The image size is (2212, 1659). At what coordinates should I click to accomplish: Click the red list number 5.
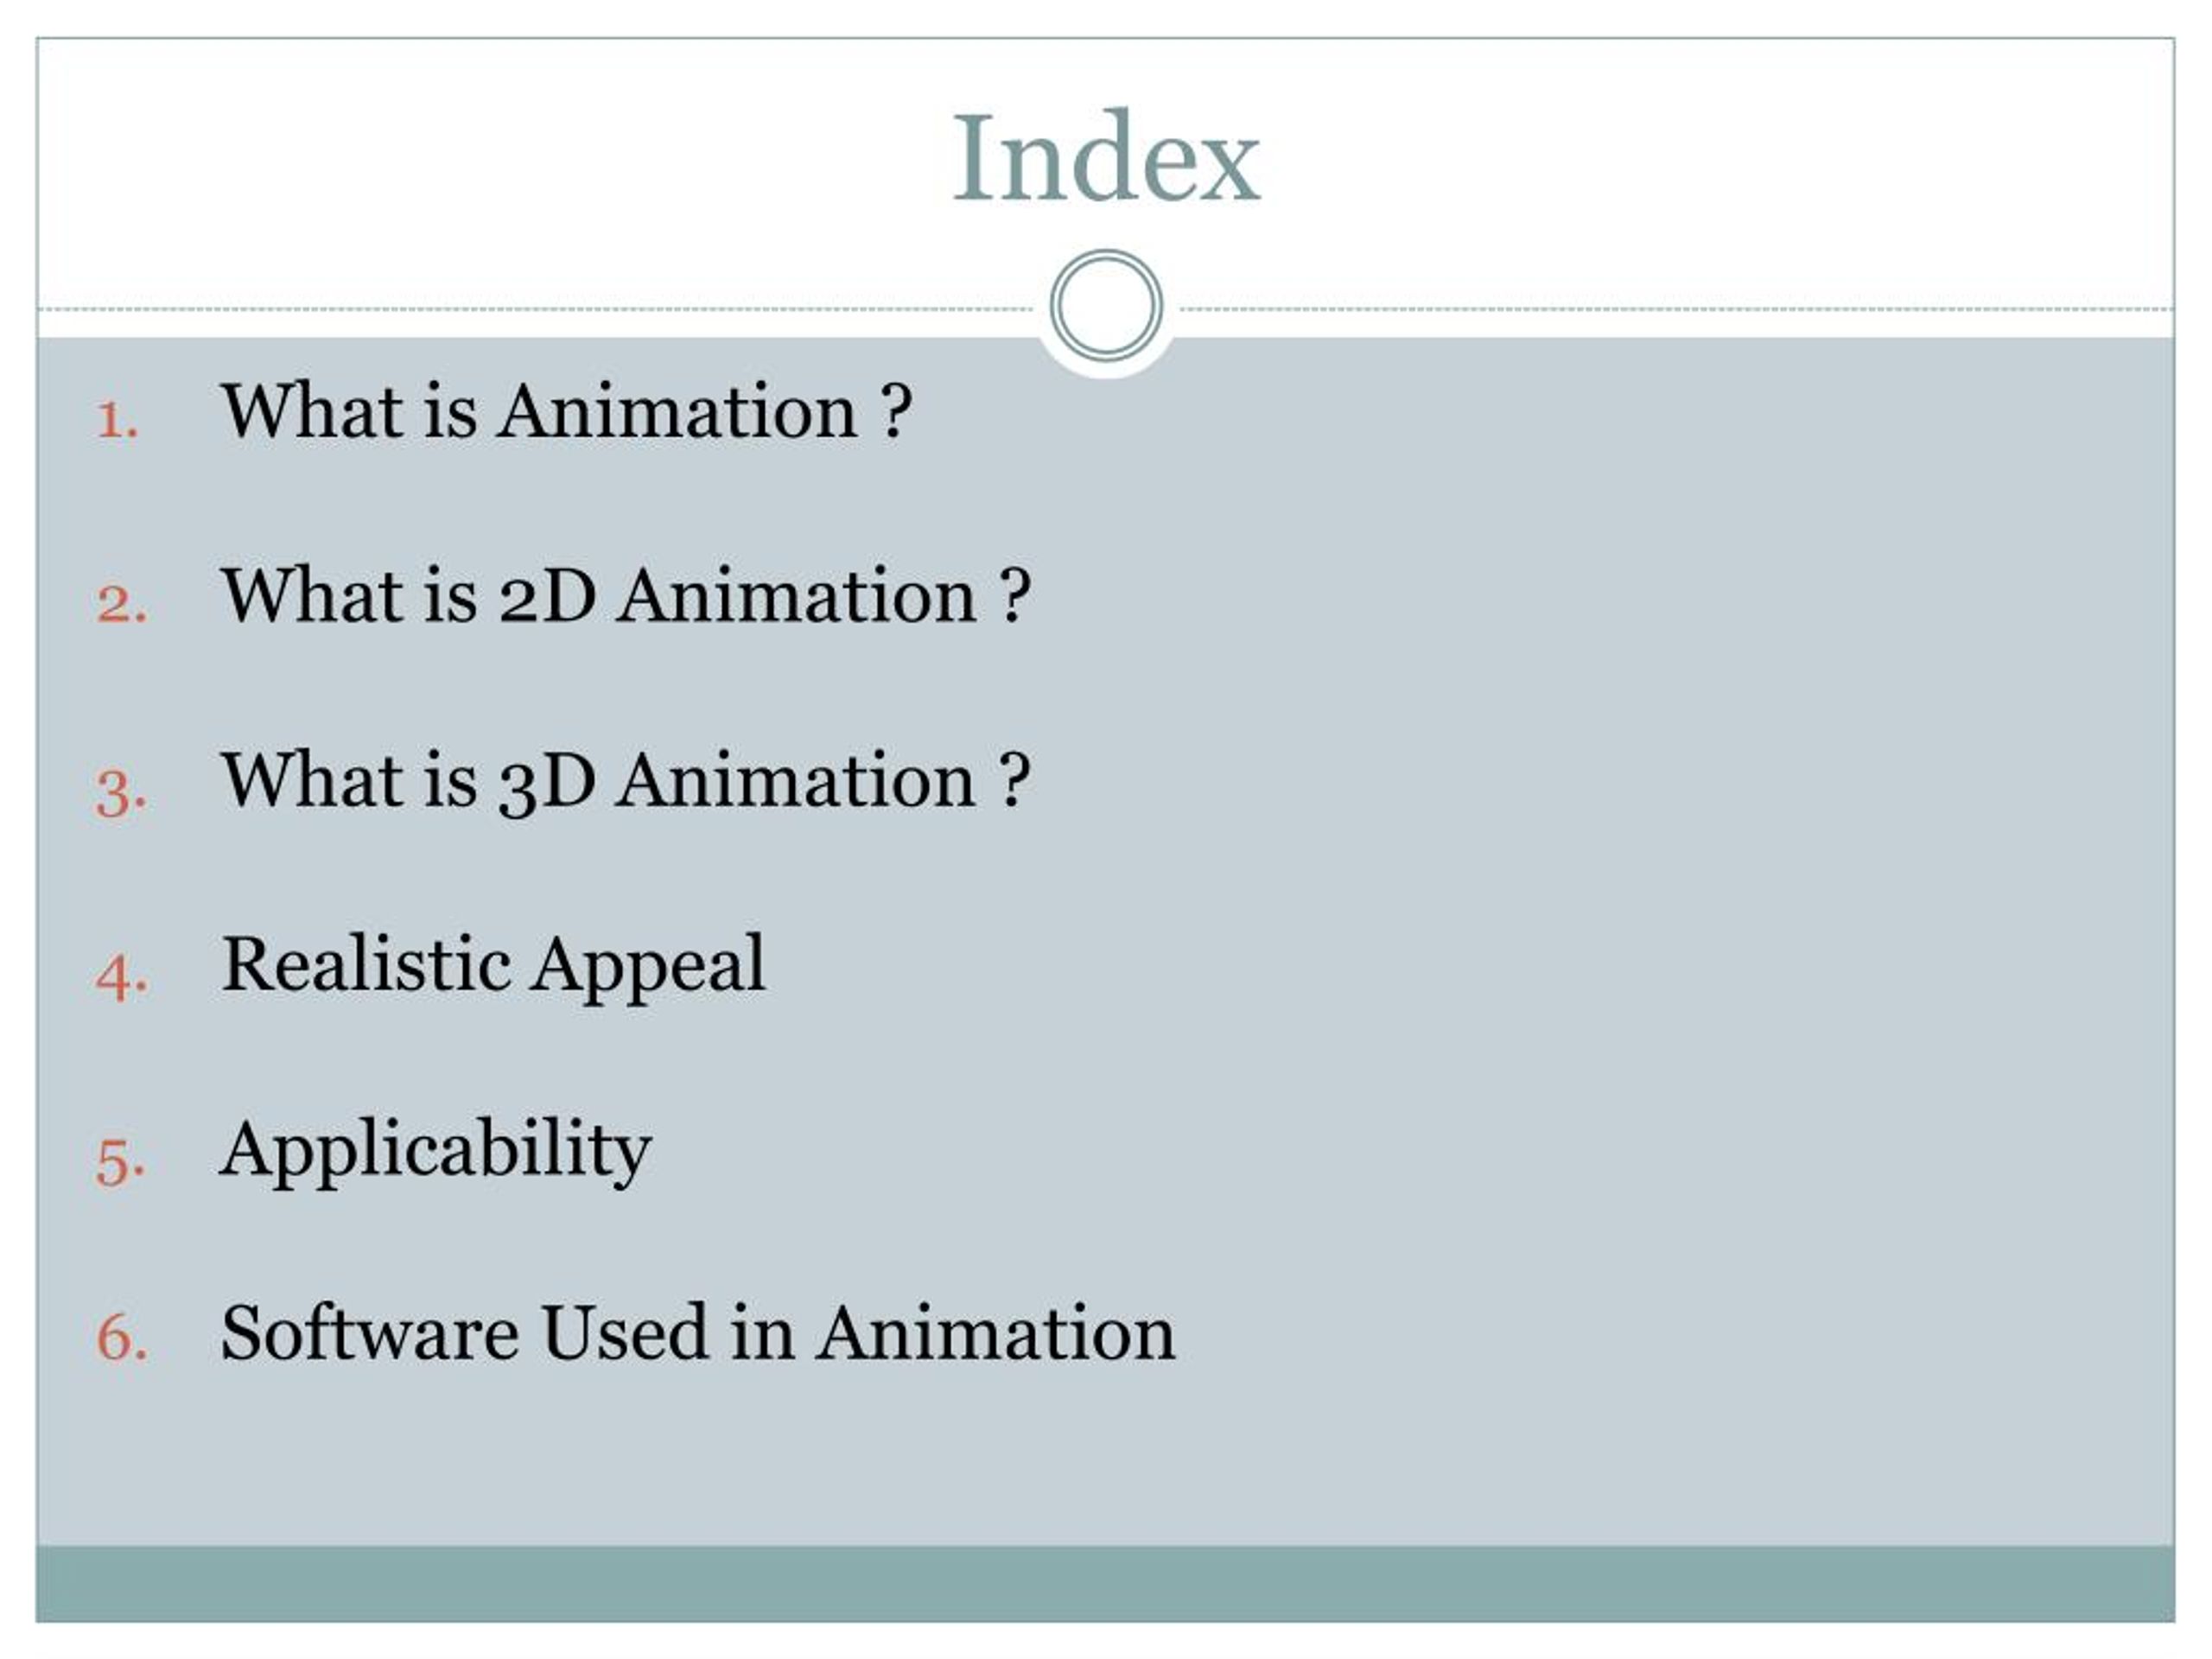[121, 1162]
